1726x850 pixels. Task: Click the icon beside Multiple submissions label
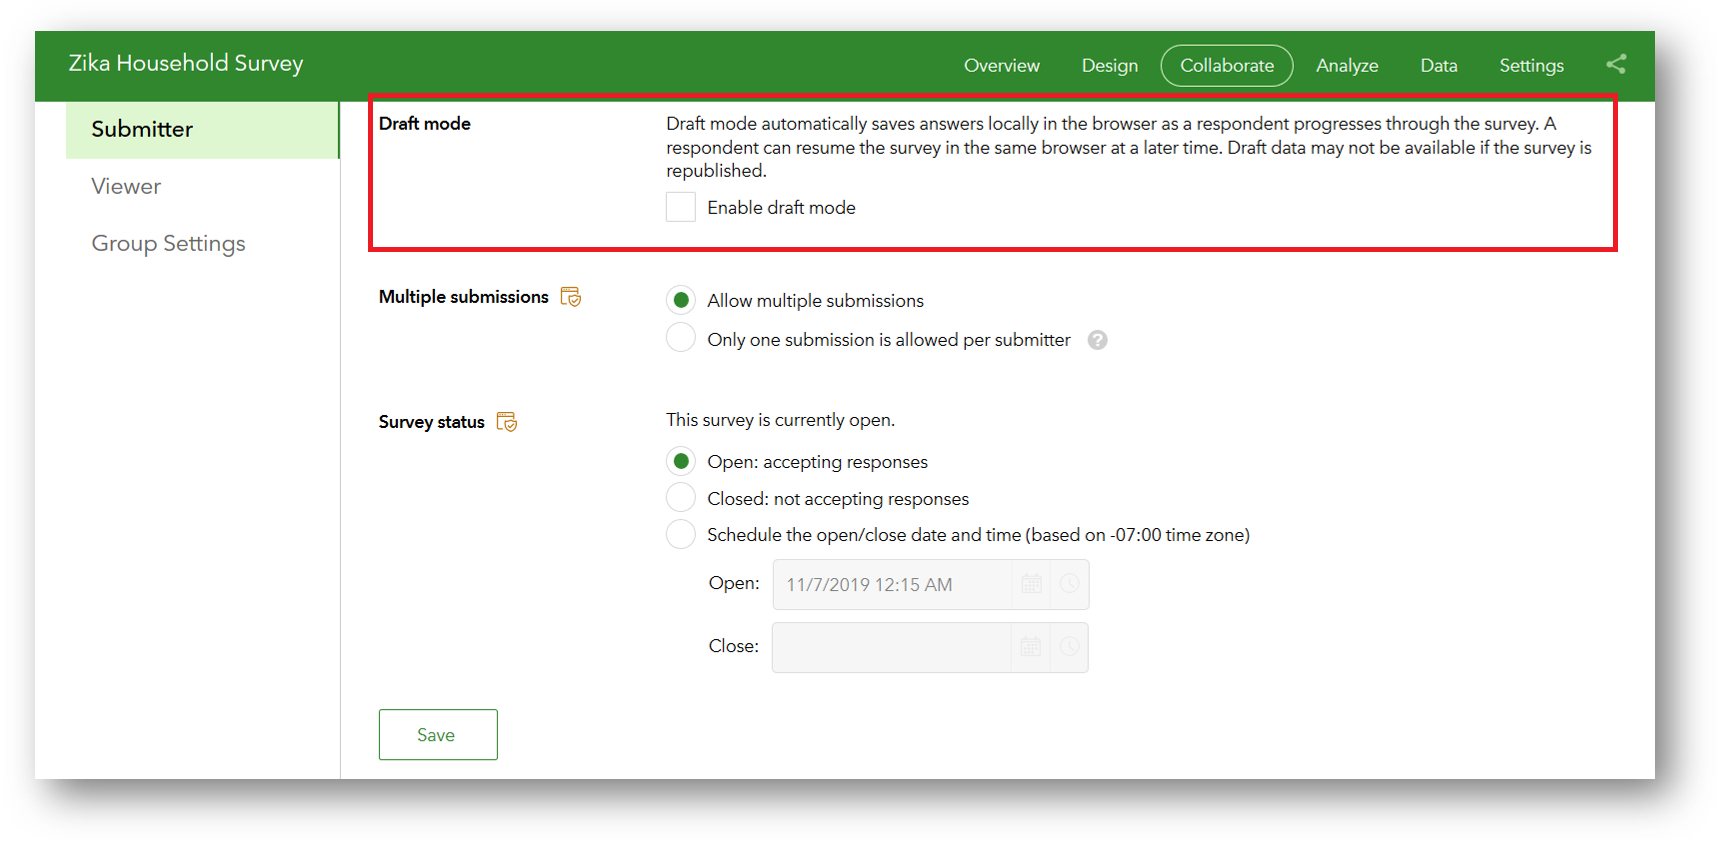pyautogui.click(x=571, y=297)
